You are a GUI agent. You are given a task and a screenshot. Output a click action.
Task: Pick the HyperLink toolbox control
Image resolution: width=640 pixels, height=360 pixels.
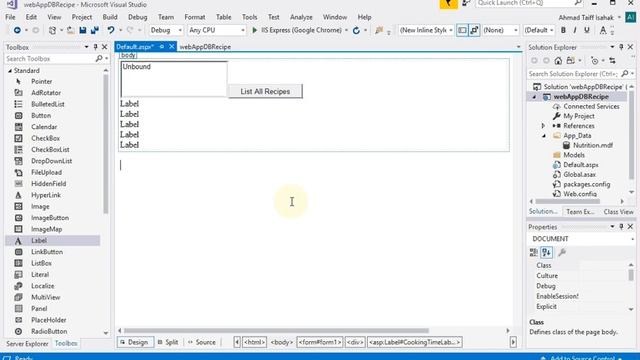[46, 195]
